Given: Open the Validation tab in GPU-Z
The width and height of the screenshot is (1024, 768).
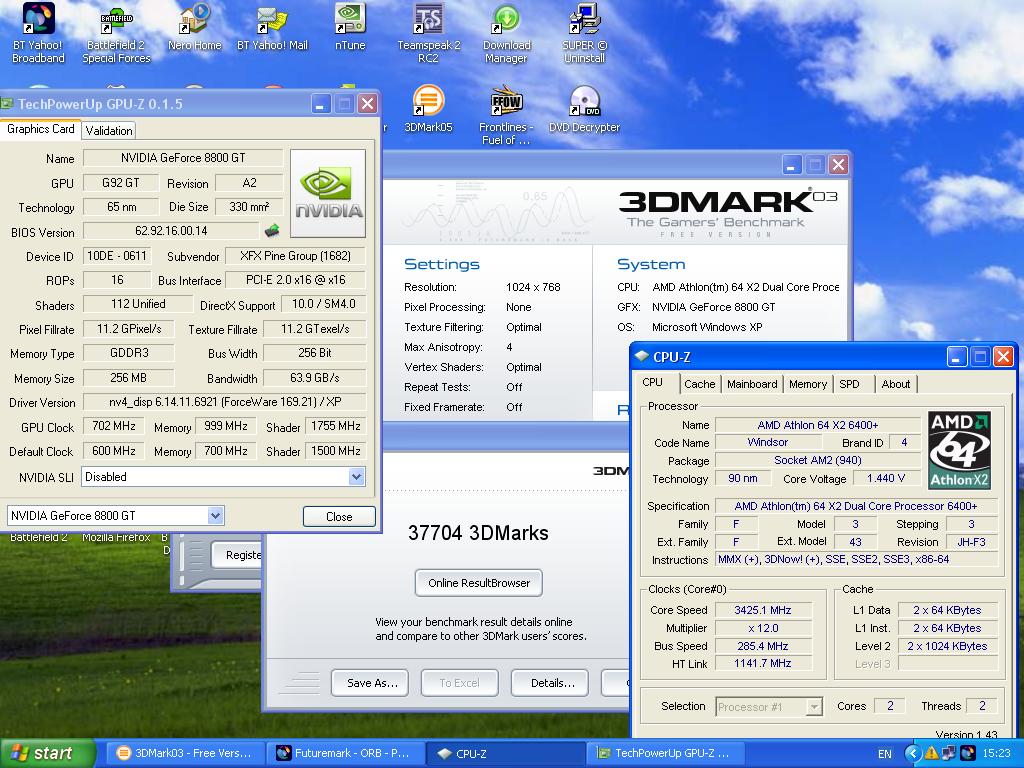Looking at the screenshot, I should [x=108, y=131].
